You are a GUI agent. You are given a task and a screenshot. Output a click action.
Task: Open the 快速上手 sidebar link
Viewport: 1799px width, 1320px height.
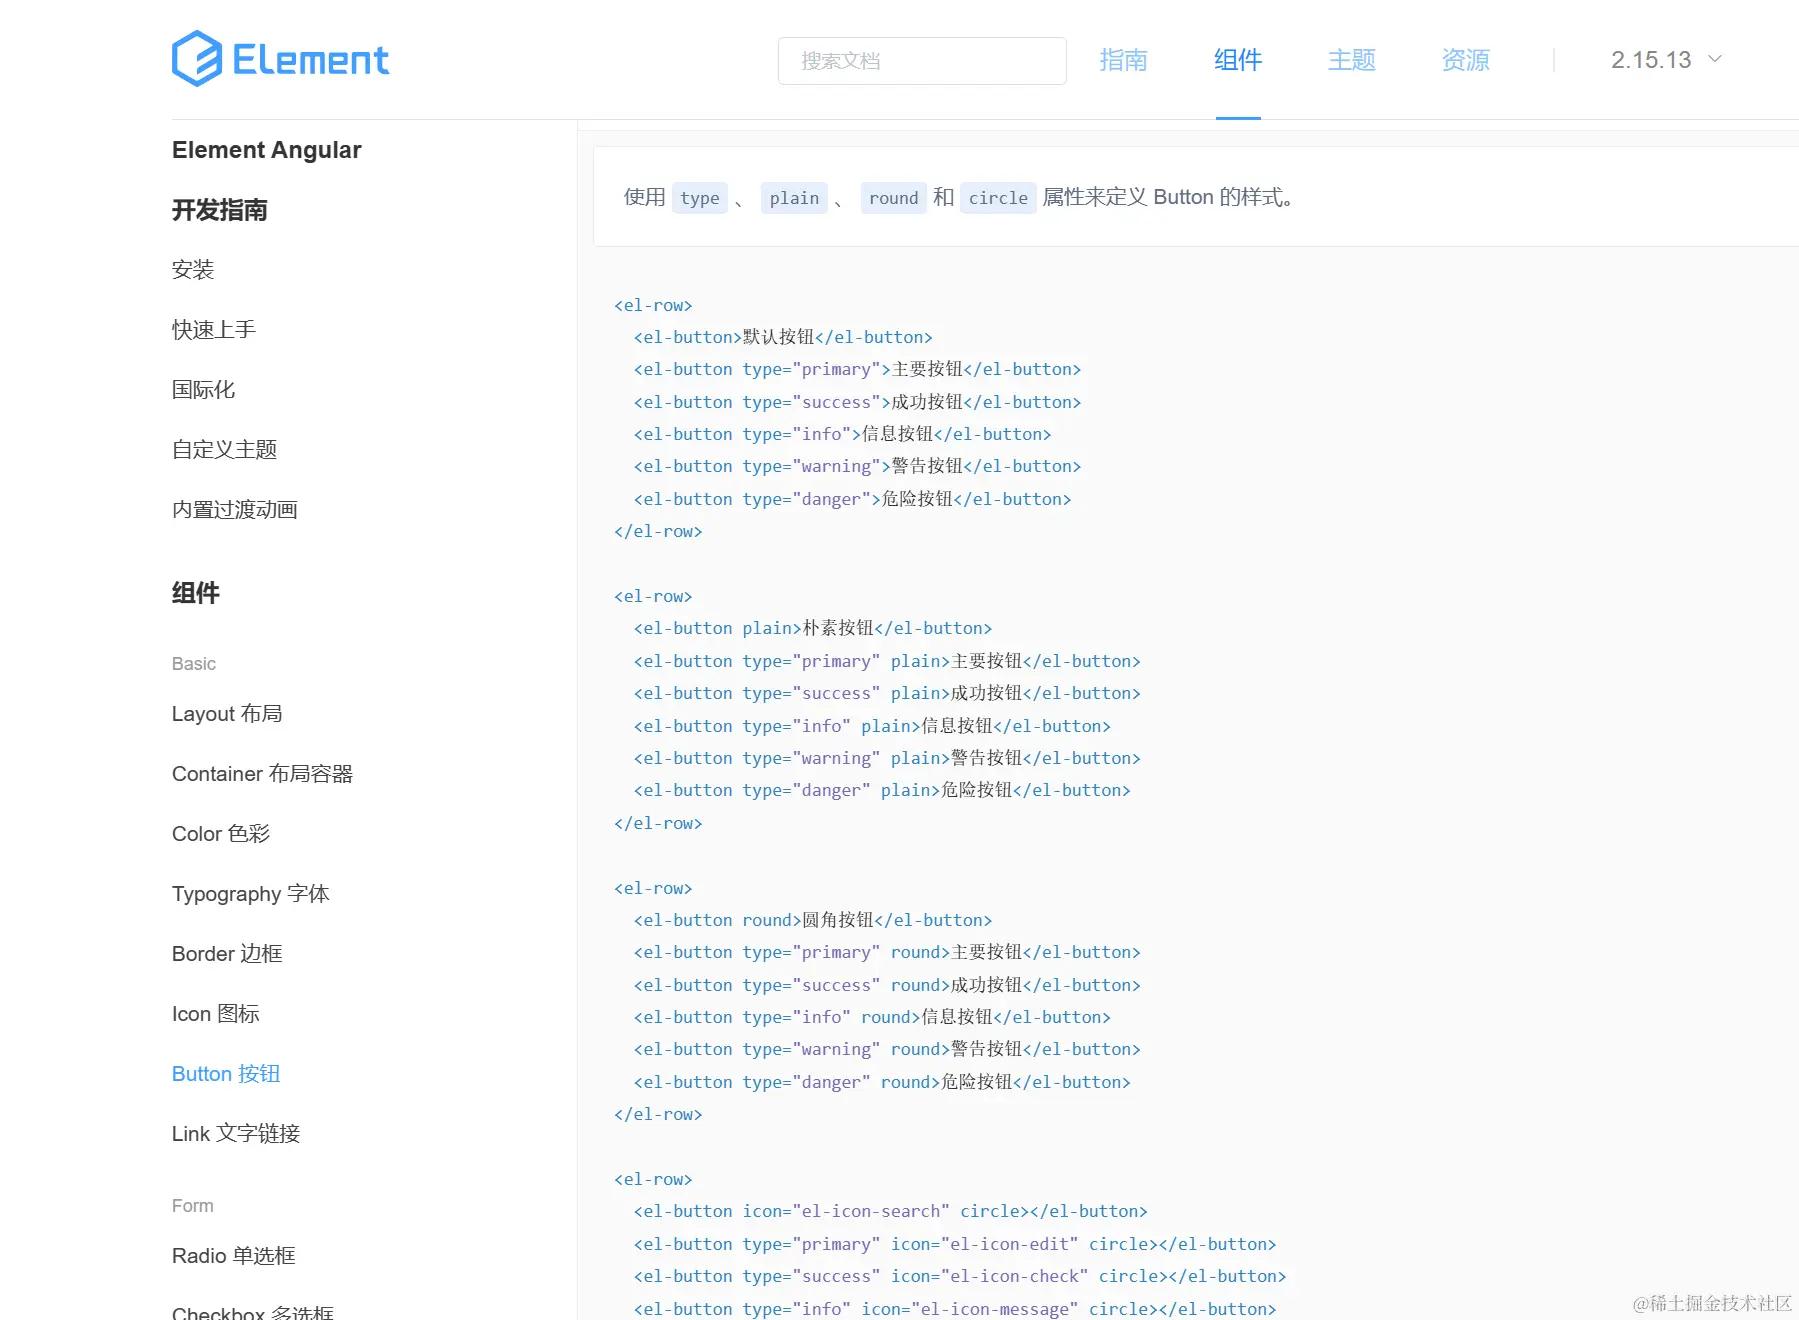[214, 330]
